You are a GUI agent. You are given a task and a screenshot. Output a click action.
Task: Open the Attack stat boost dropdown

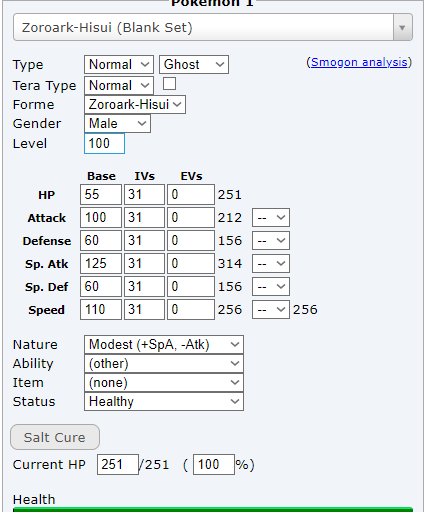tap(271, 218)
